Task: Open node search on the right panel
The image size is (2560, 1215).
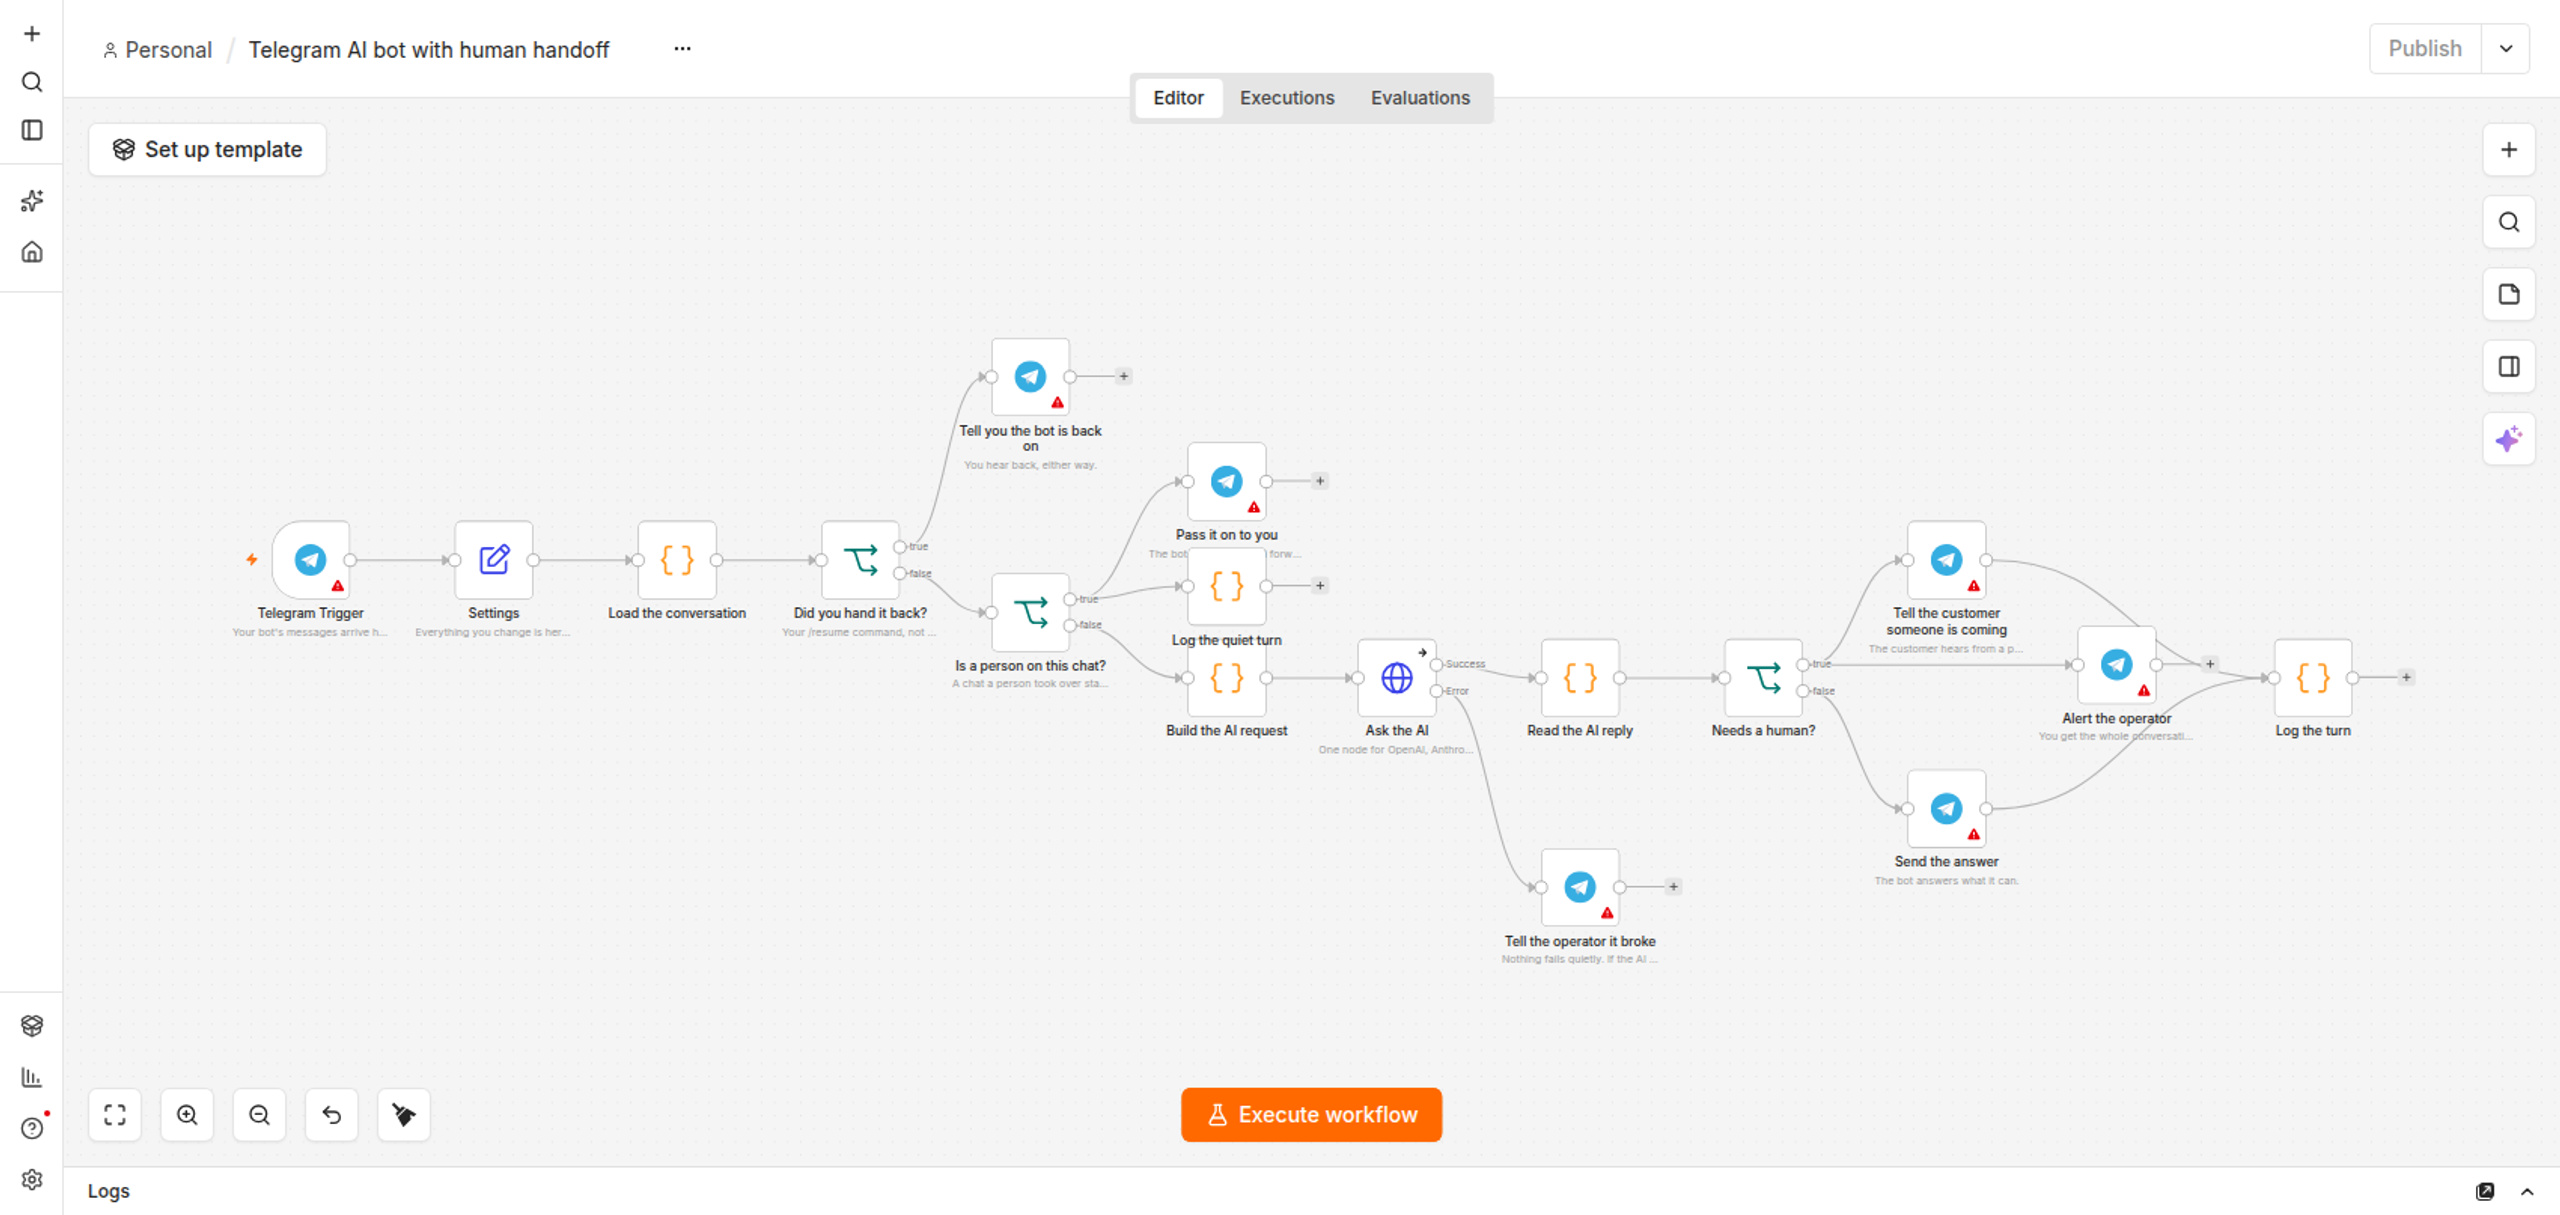Action: (2508, 222)
